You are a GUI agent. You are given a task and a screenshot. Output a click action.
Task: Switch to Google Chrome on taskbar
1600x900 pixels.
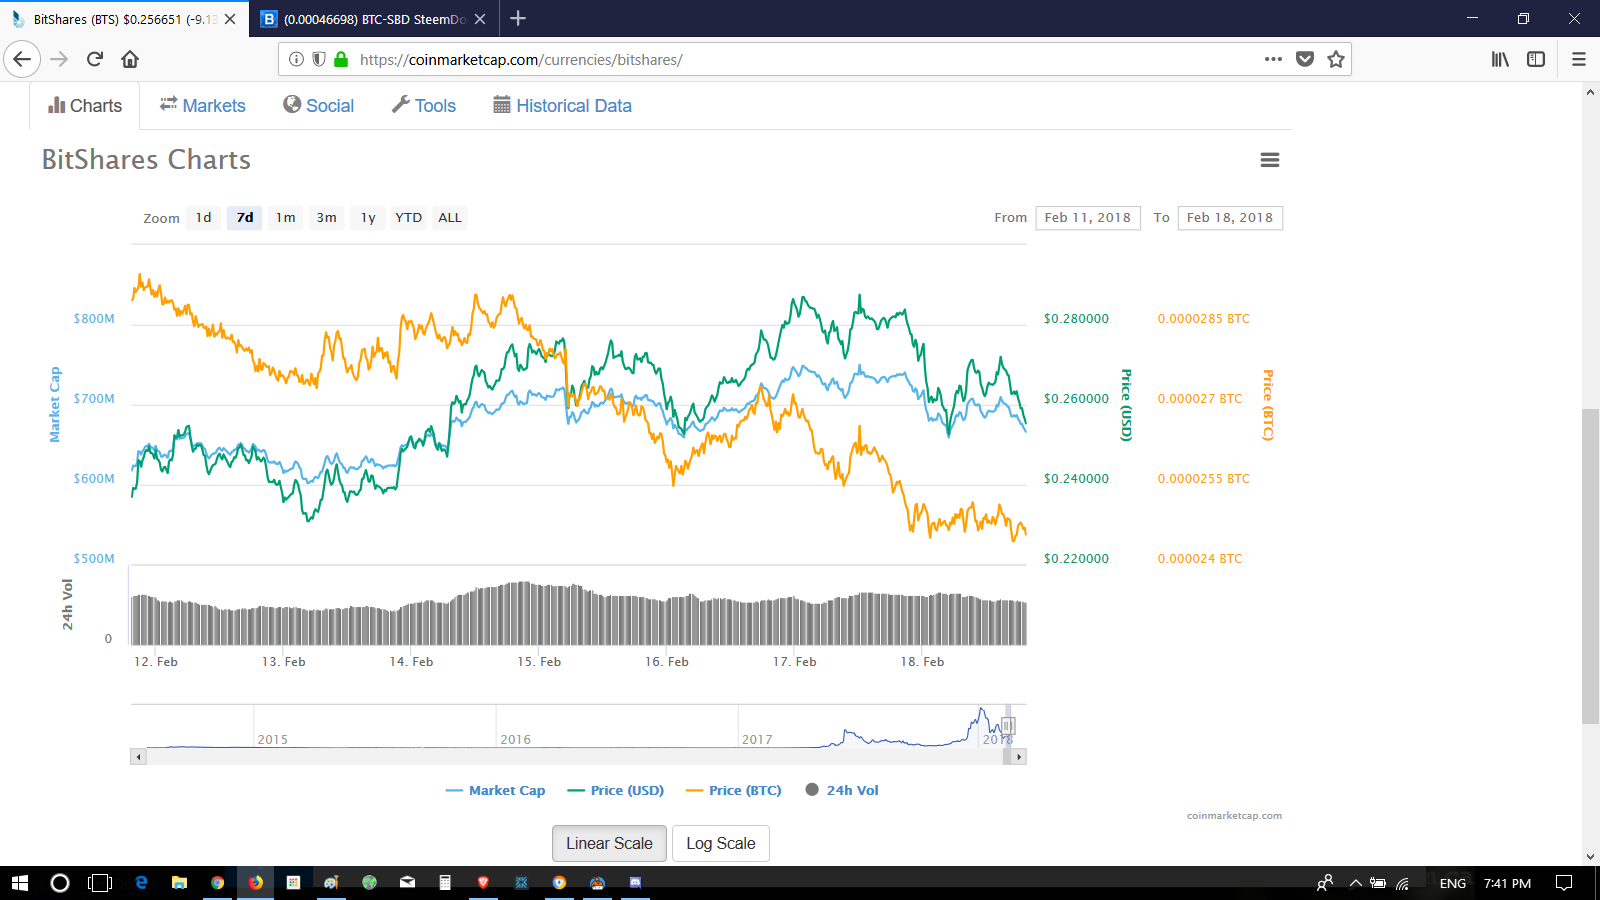pos(217,883)
